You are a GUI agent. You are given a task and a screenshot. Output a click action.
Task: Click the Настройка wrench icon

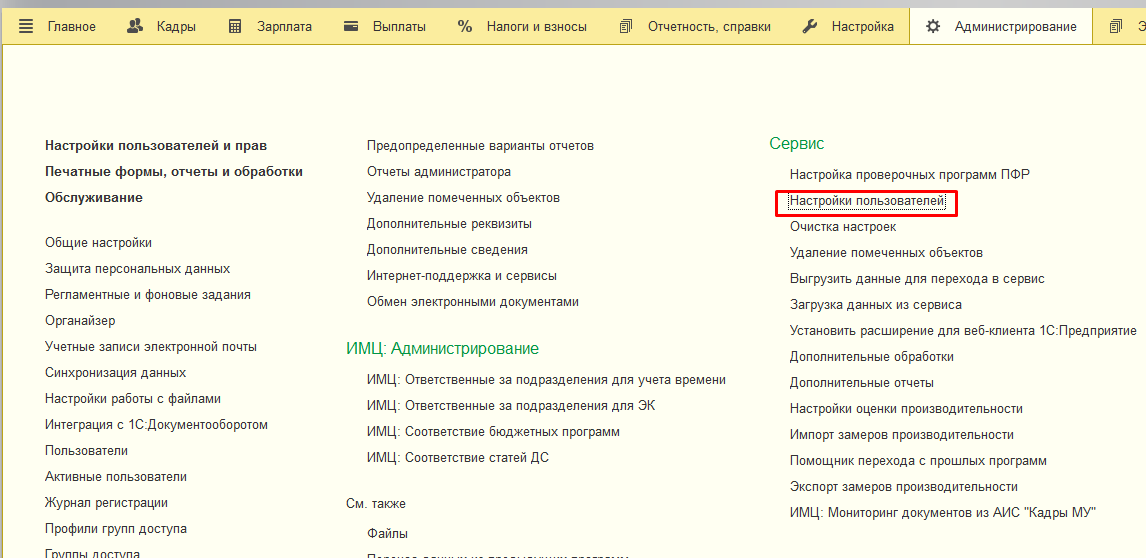point(810,27)
